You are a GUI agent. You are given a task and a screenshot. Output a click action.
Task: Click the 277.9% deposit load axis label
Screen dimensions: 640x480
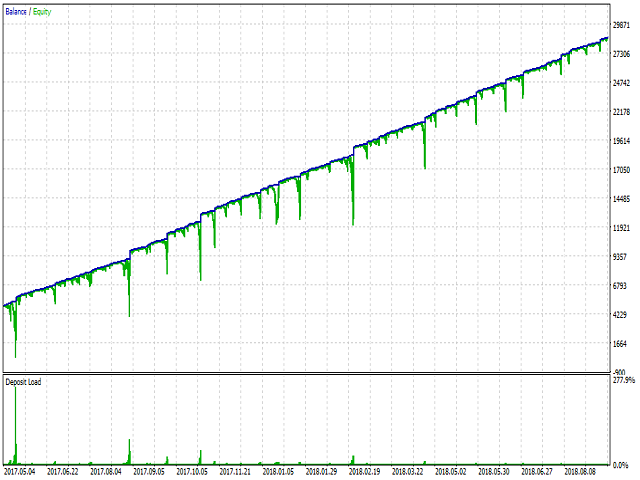coord(622,381)
